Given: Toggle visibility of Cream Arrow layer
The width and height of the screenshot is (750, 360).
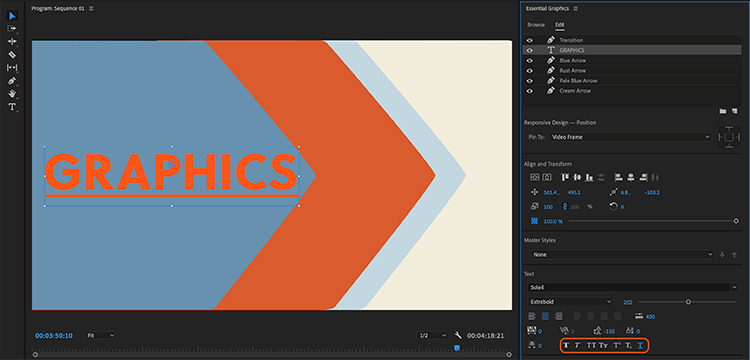Looking at the screenshot, I should (529, 91).
